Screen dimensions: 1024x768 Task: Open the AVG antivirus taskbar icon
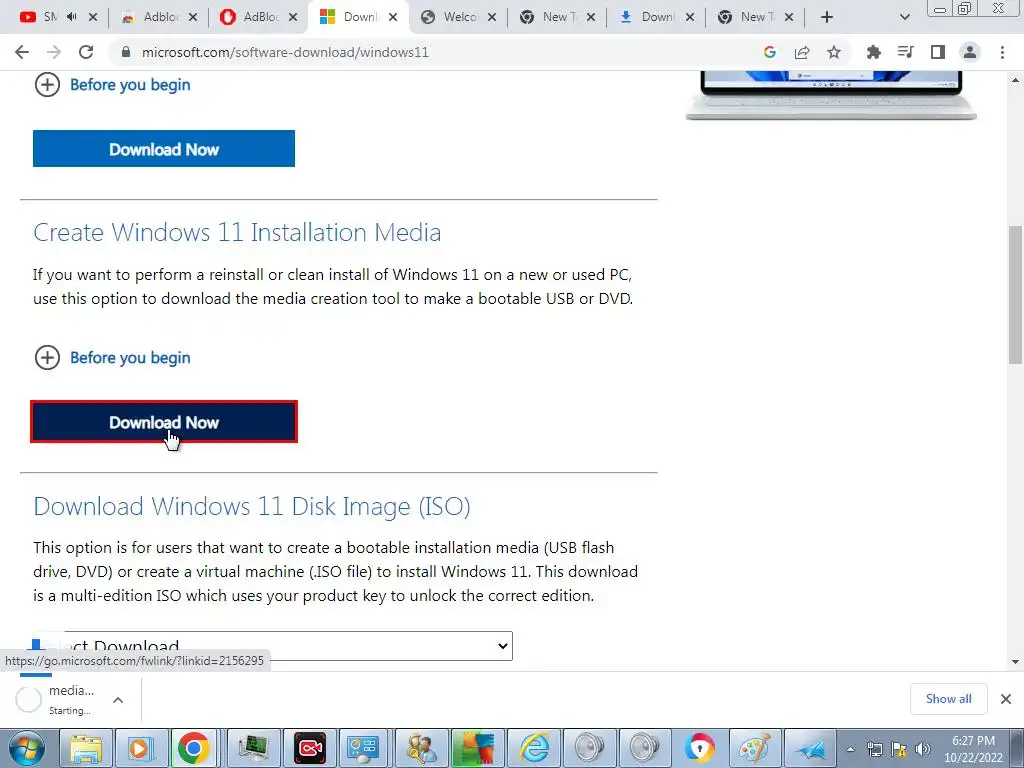point(477,748)
